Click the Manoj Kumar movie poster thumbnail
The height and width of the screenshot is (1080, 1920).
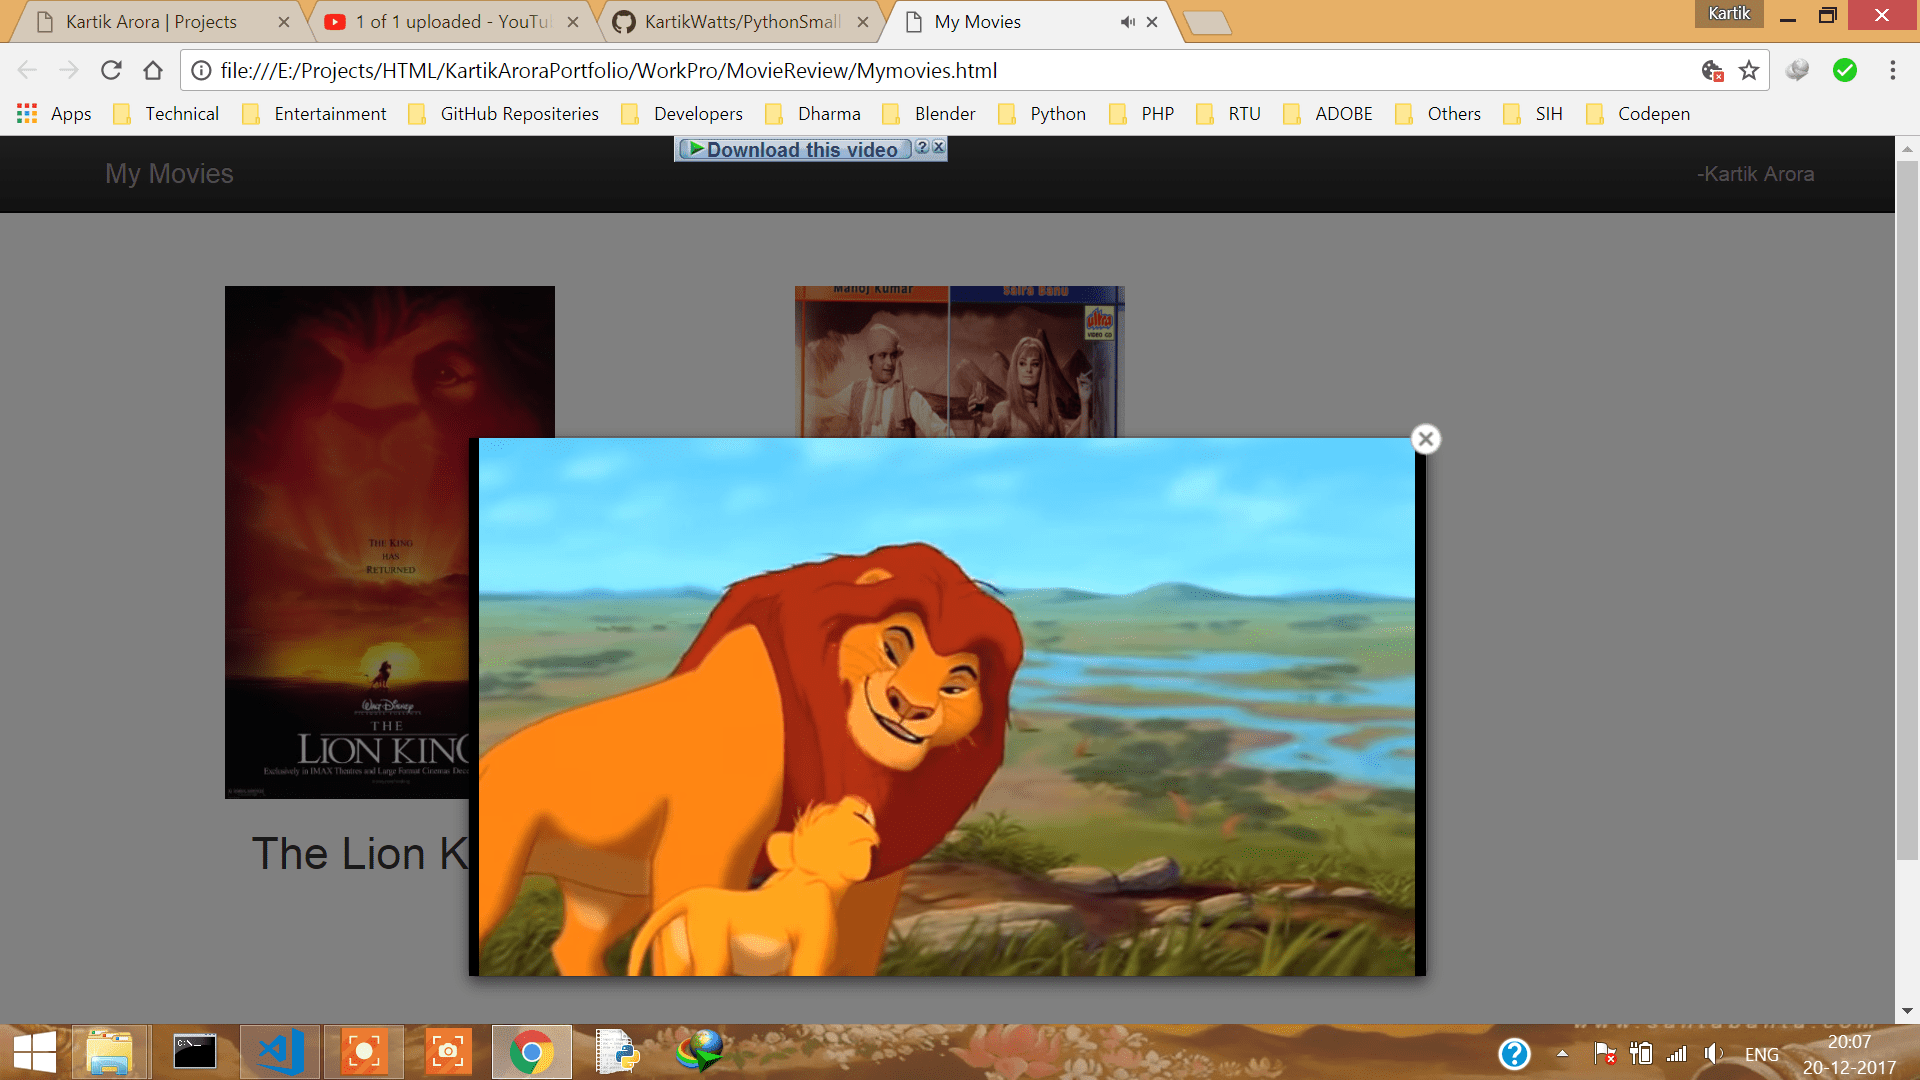[x=960, y=361]
